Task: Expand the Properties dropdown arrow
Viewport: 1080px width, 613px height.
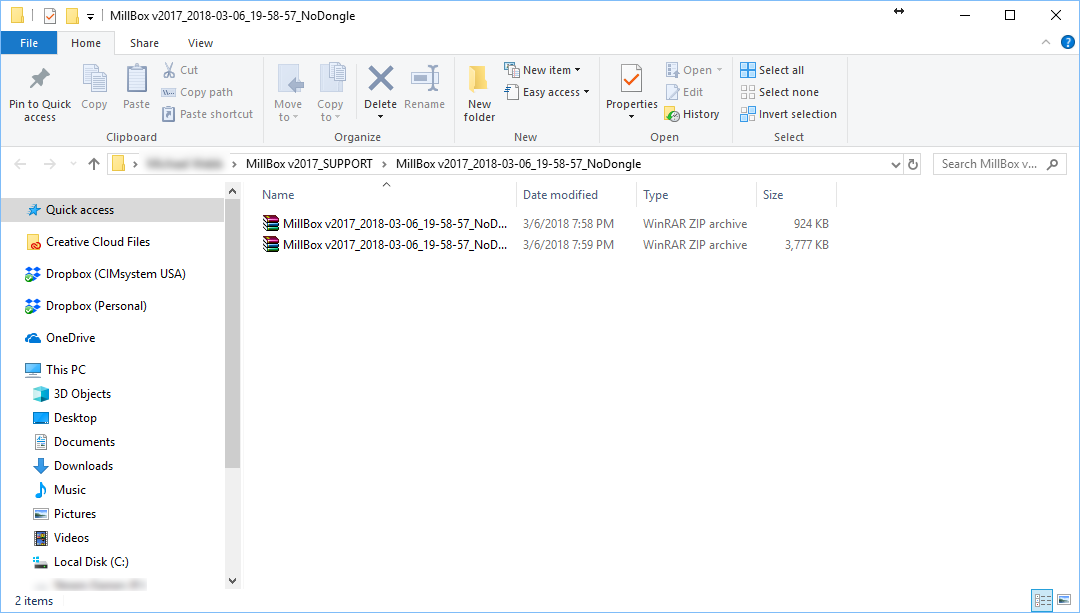Action: 631,117
